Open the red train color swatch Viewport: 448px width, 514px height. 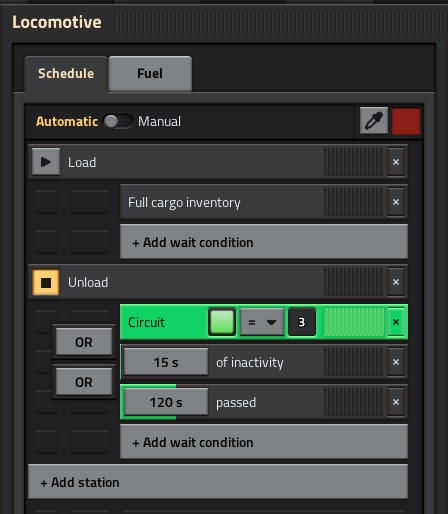[406, 121]
